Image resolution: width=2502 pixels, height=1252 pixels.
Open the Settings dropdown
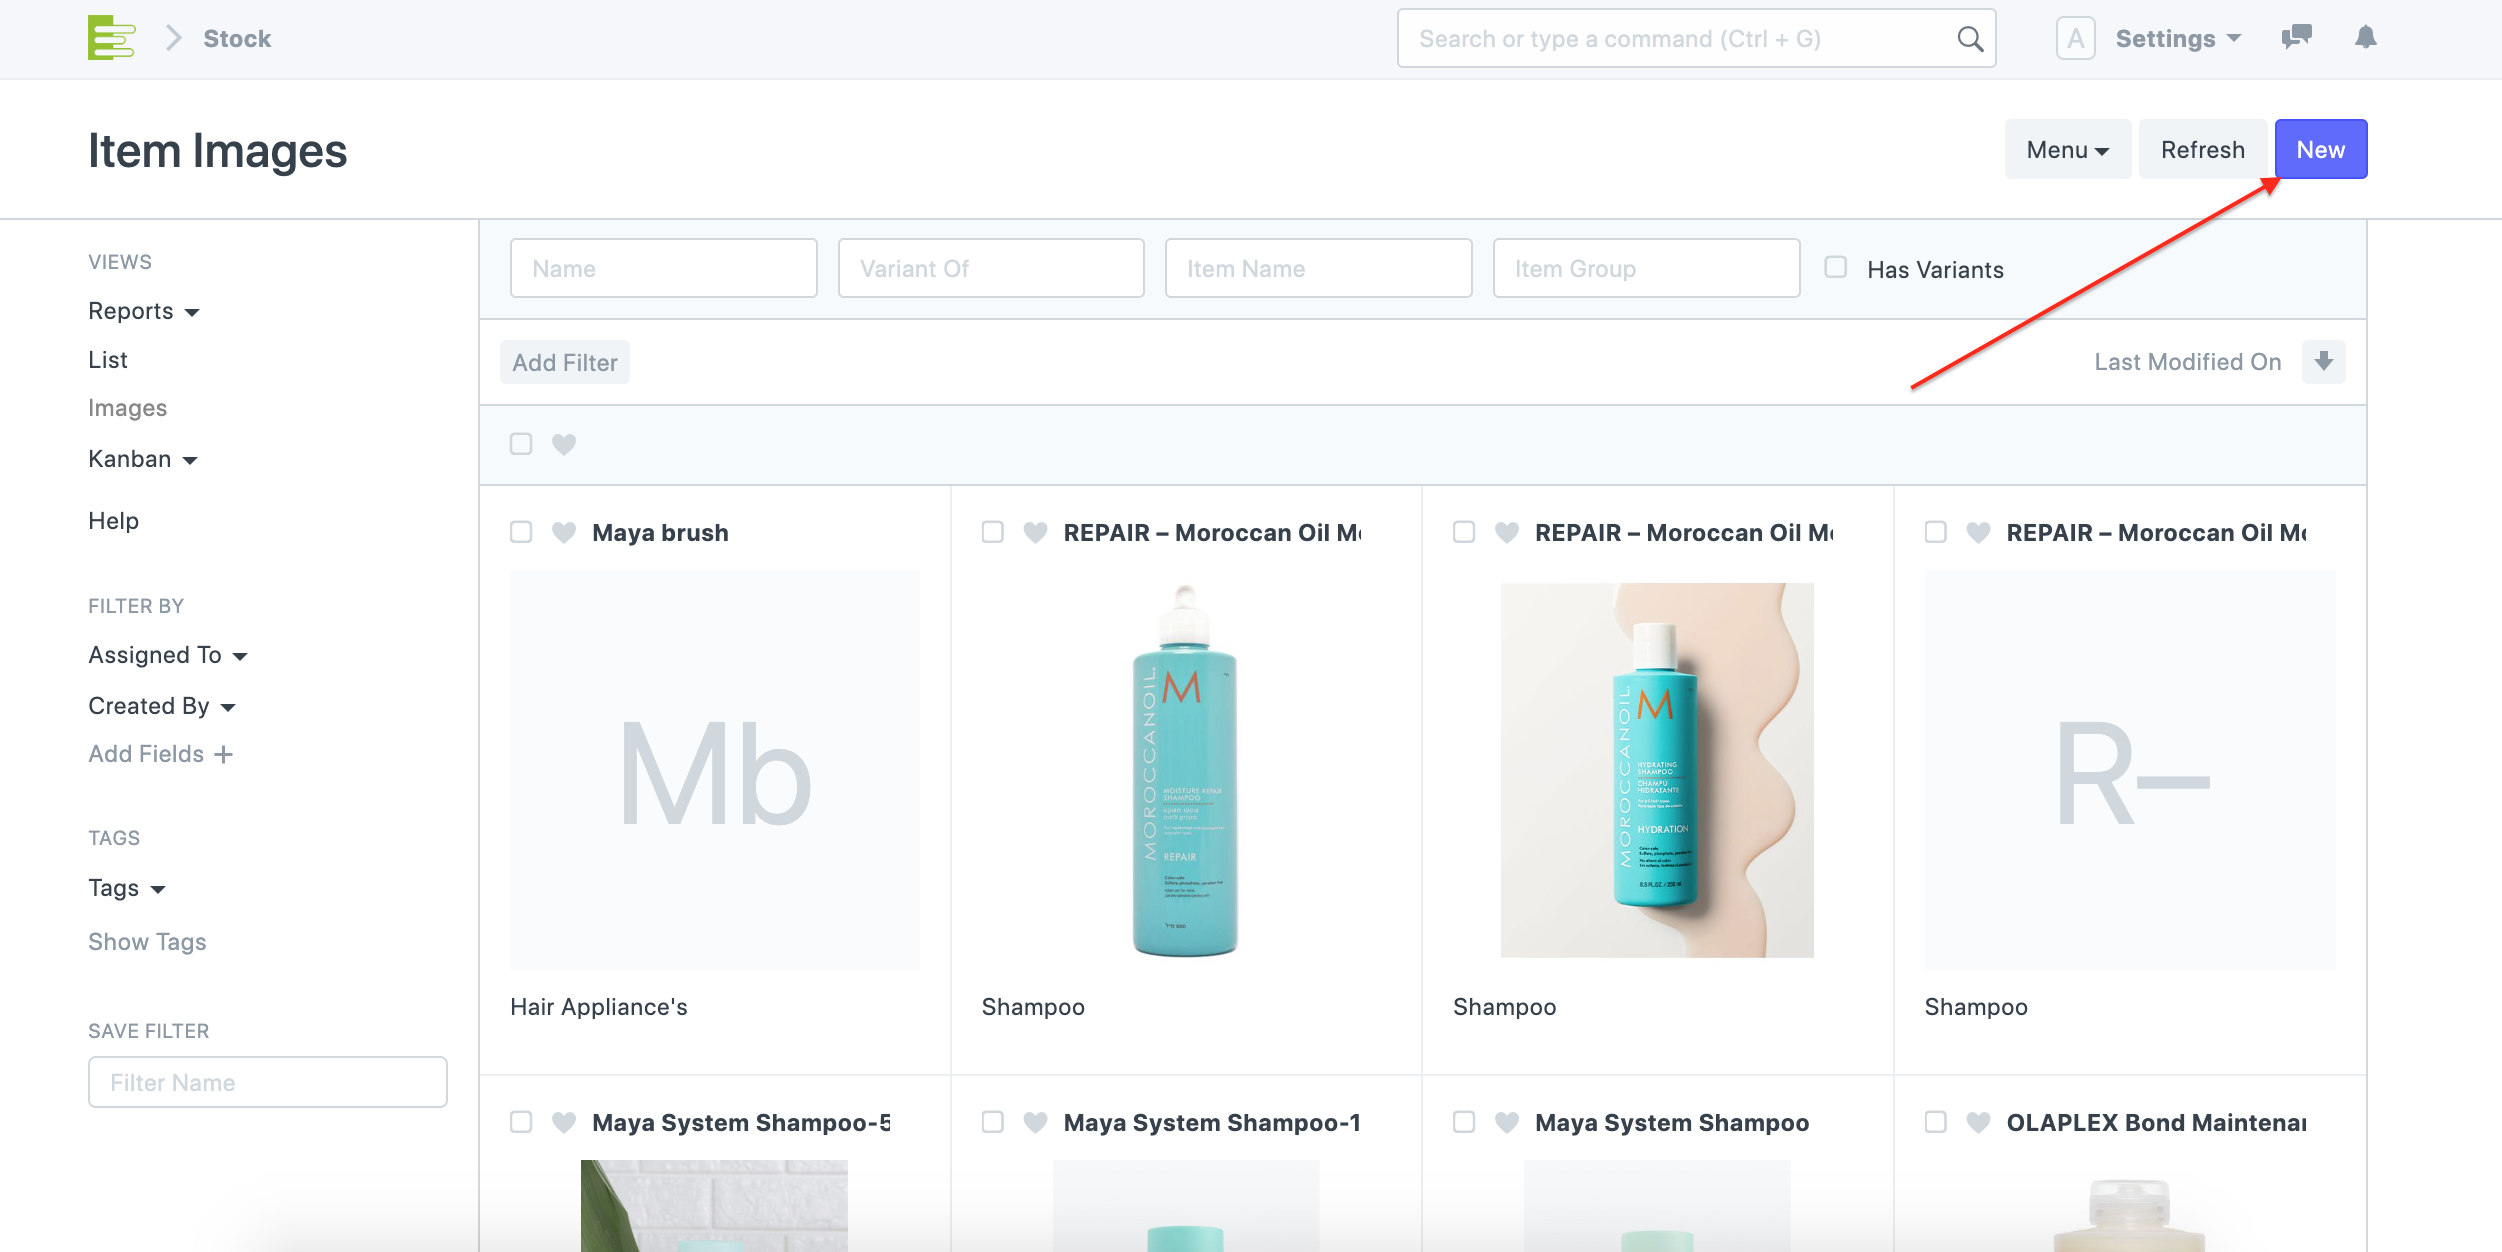[x=2178, y=39]
